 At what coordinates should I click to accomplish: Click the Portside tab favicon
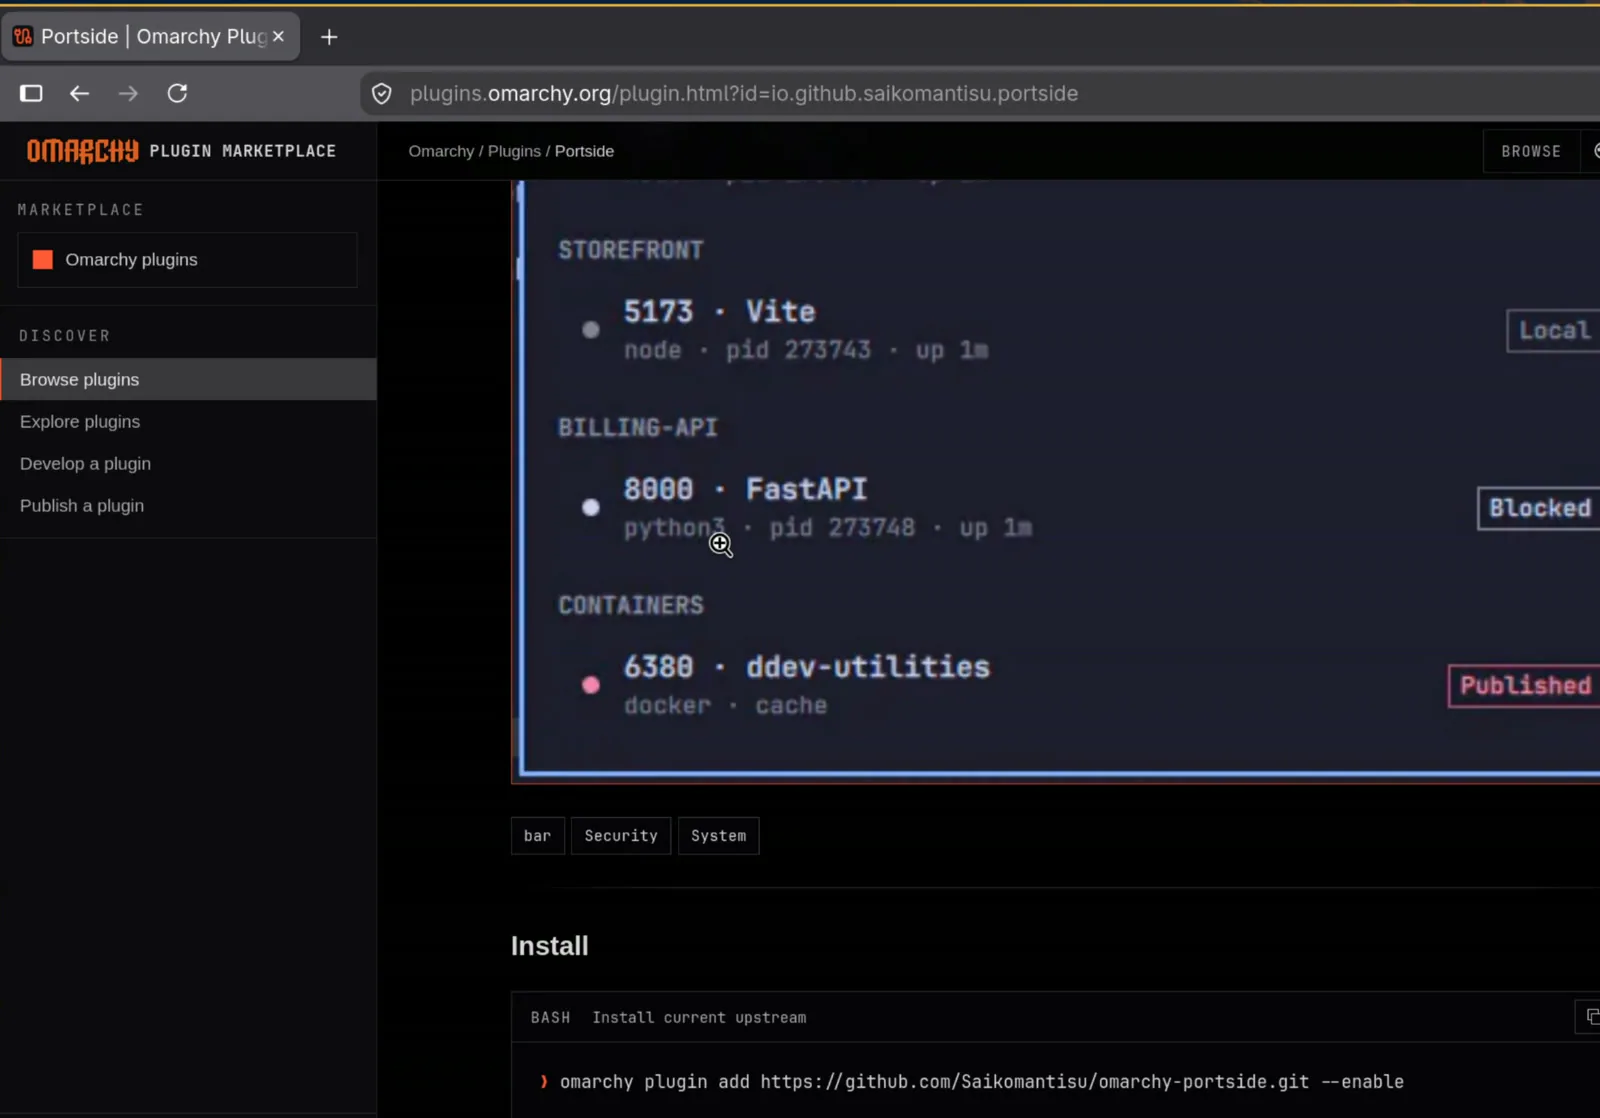click(23, 37)
